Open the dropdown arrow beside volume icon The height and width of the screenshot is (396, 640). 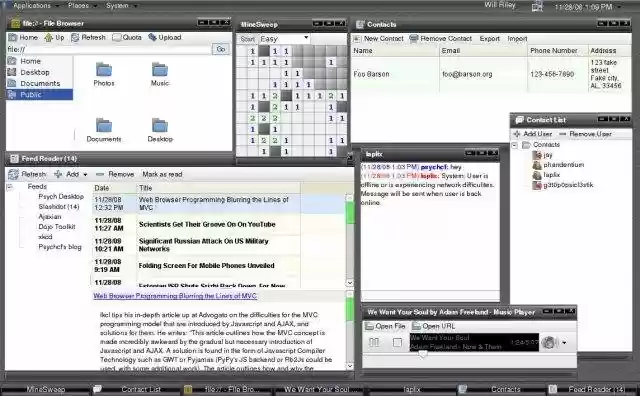tap(564, 343)
